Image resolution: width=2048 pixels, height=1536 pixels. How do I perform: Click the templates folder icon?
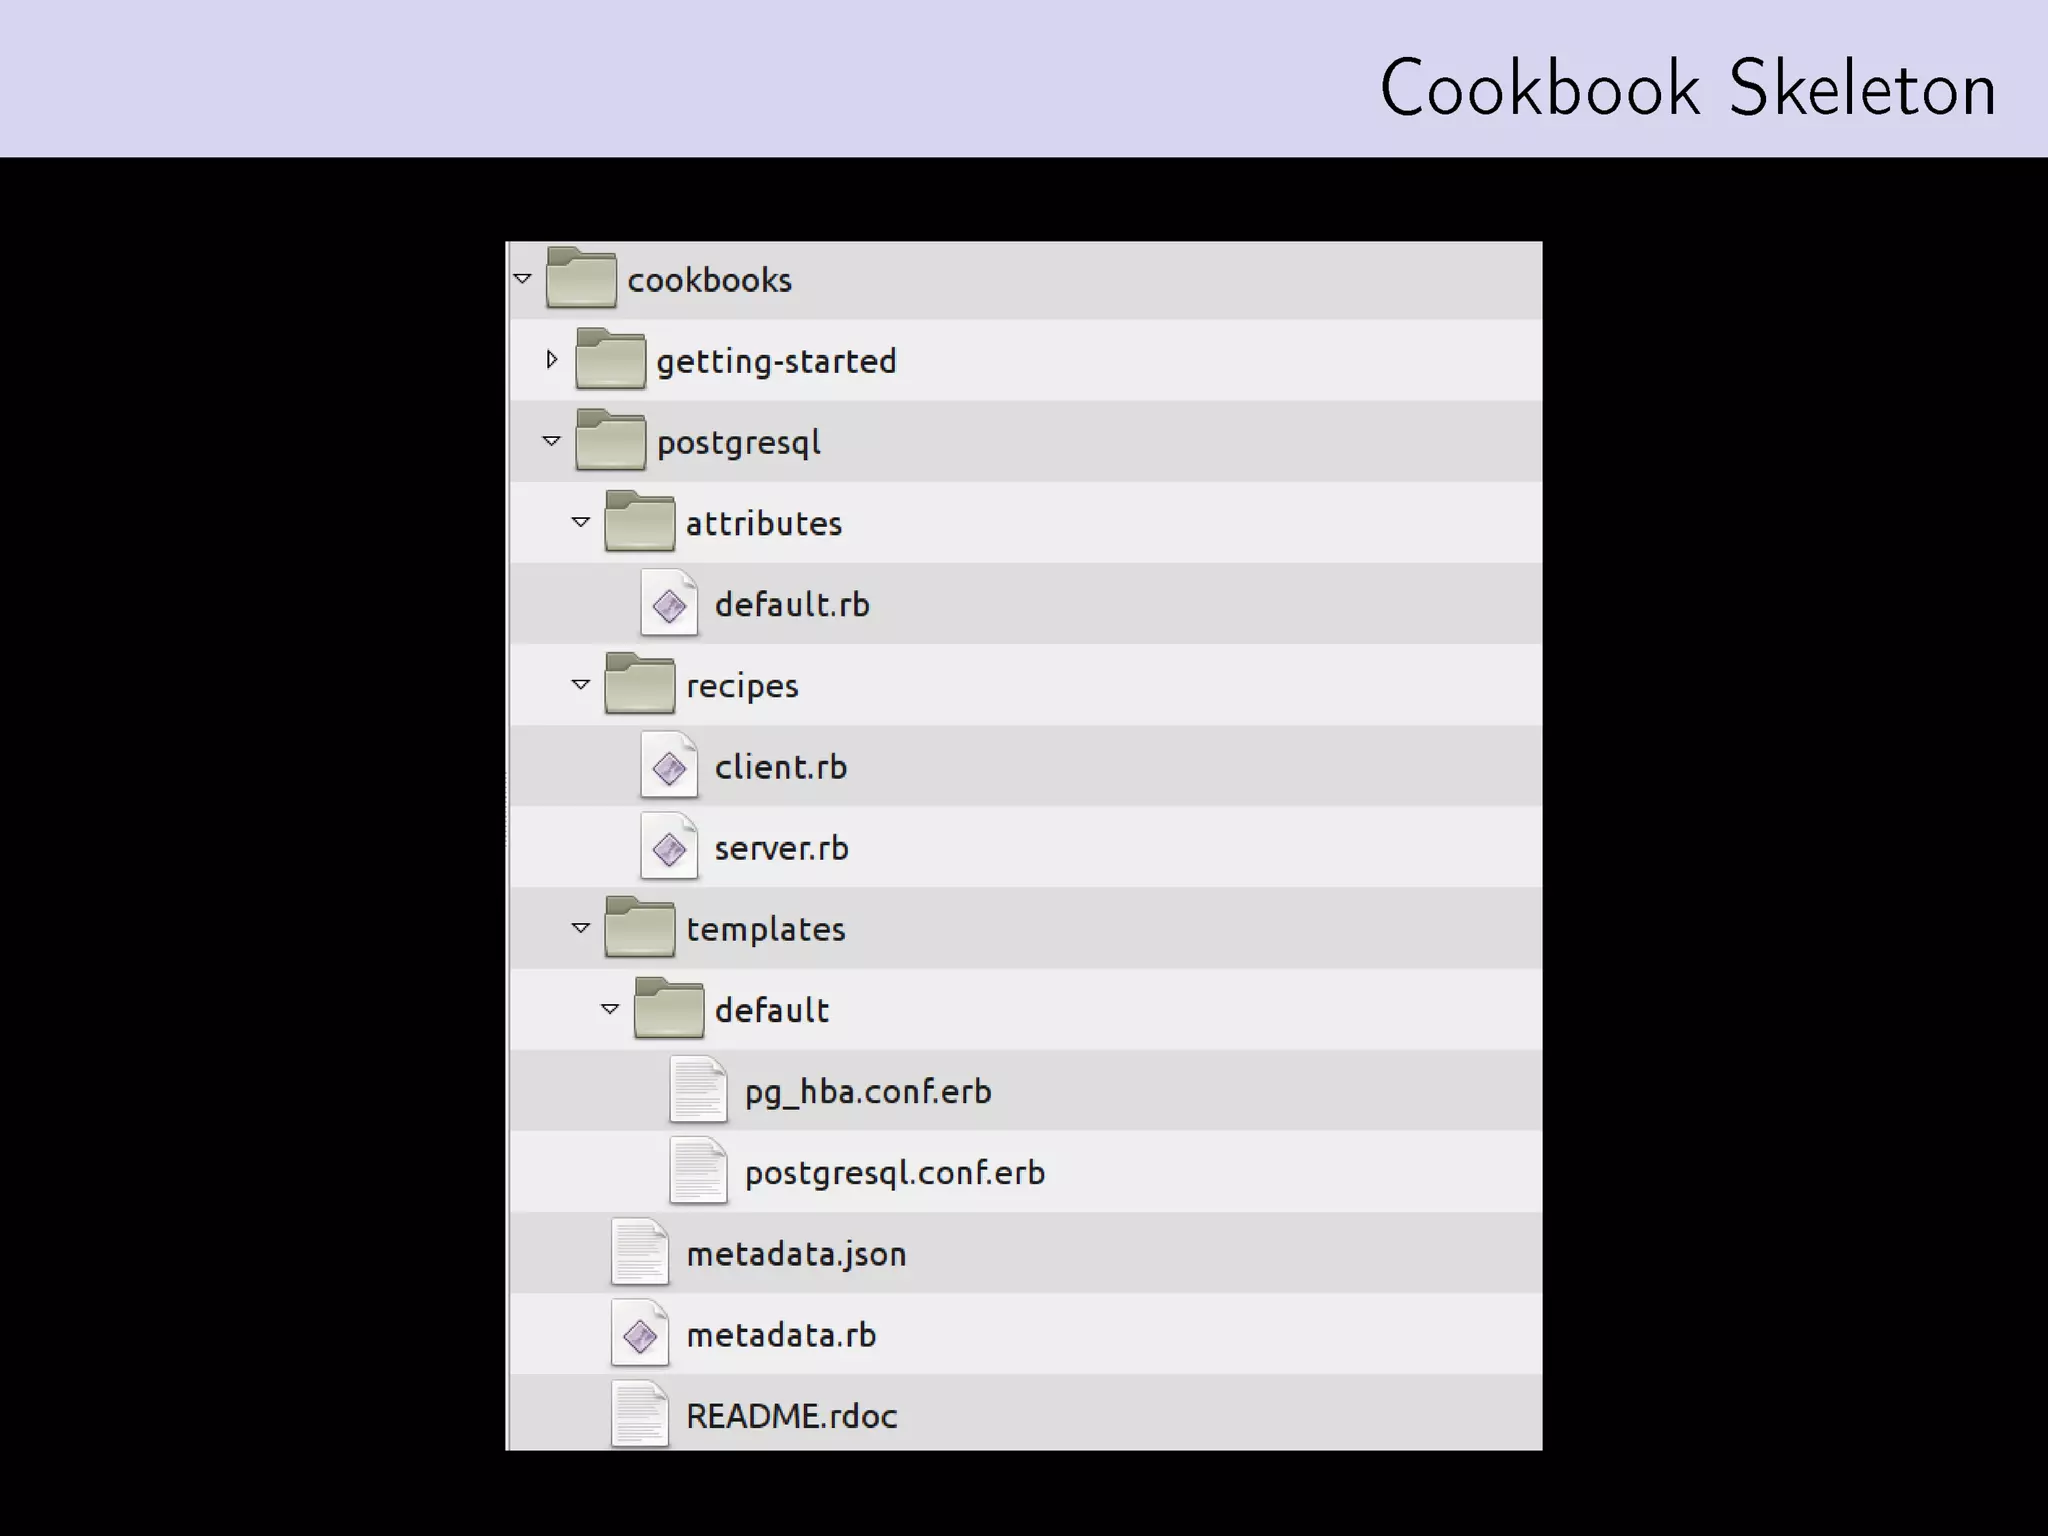point(639,927)
